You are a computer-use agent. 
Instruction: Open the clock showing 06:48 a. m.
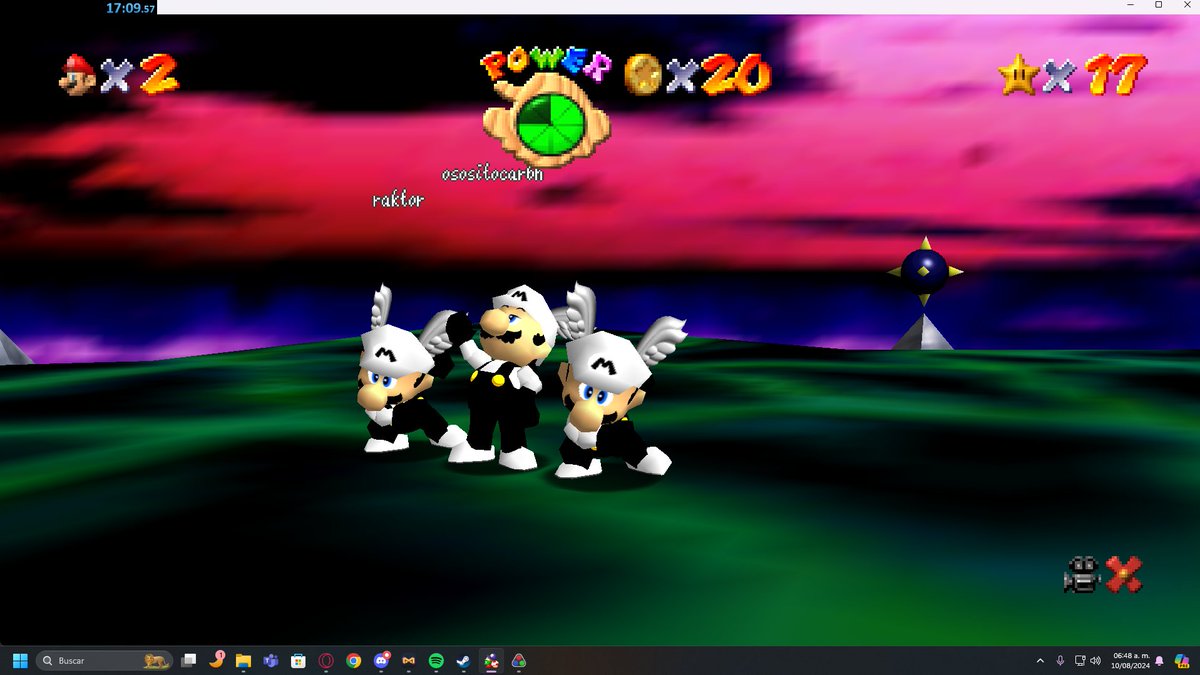click(1130, 661)
